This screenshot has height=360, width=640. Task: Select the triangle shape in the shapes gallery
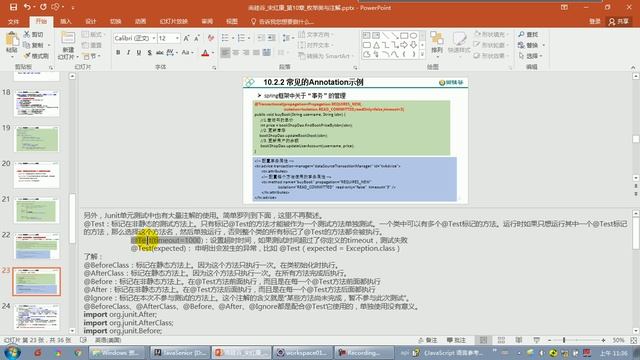[x=376, y=45]
